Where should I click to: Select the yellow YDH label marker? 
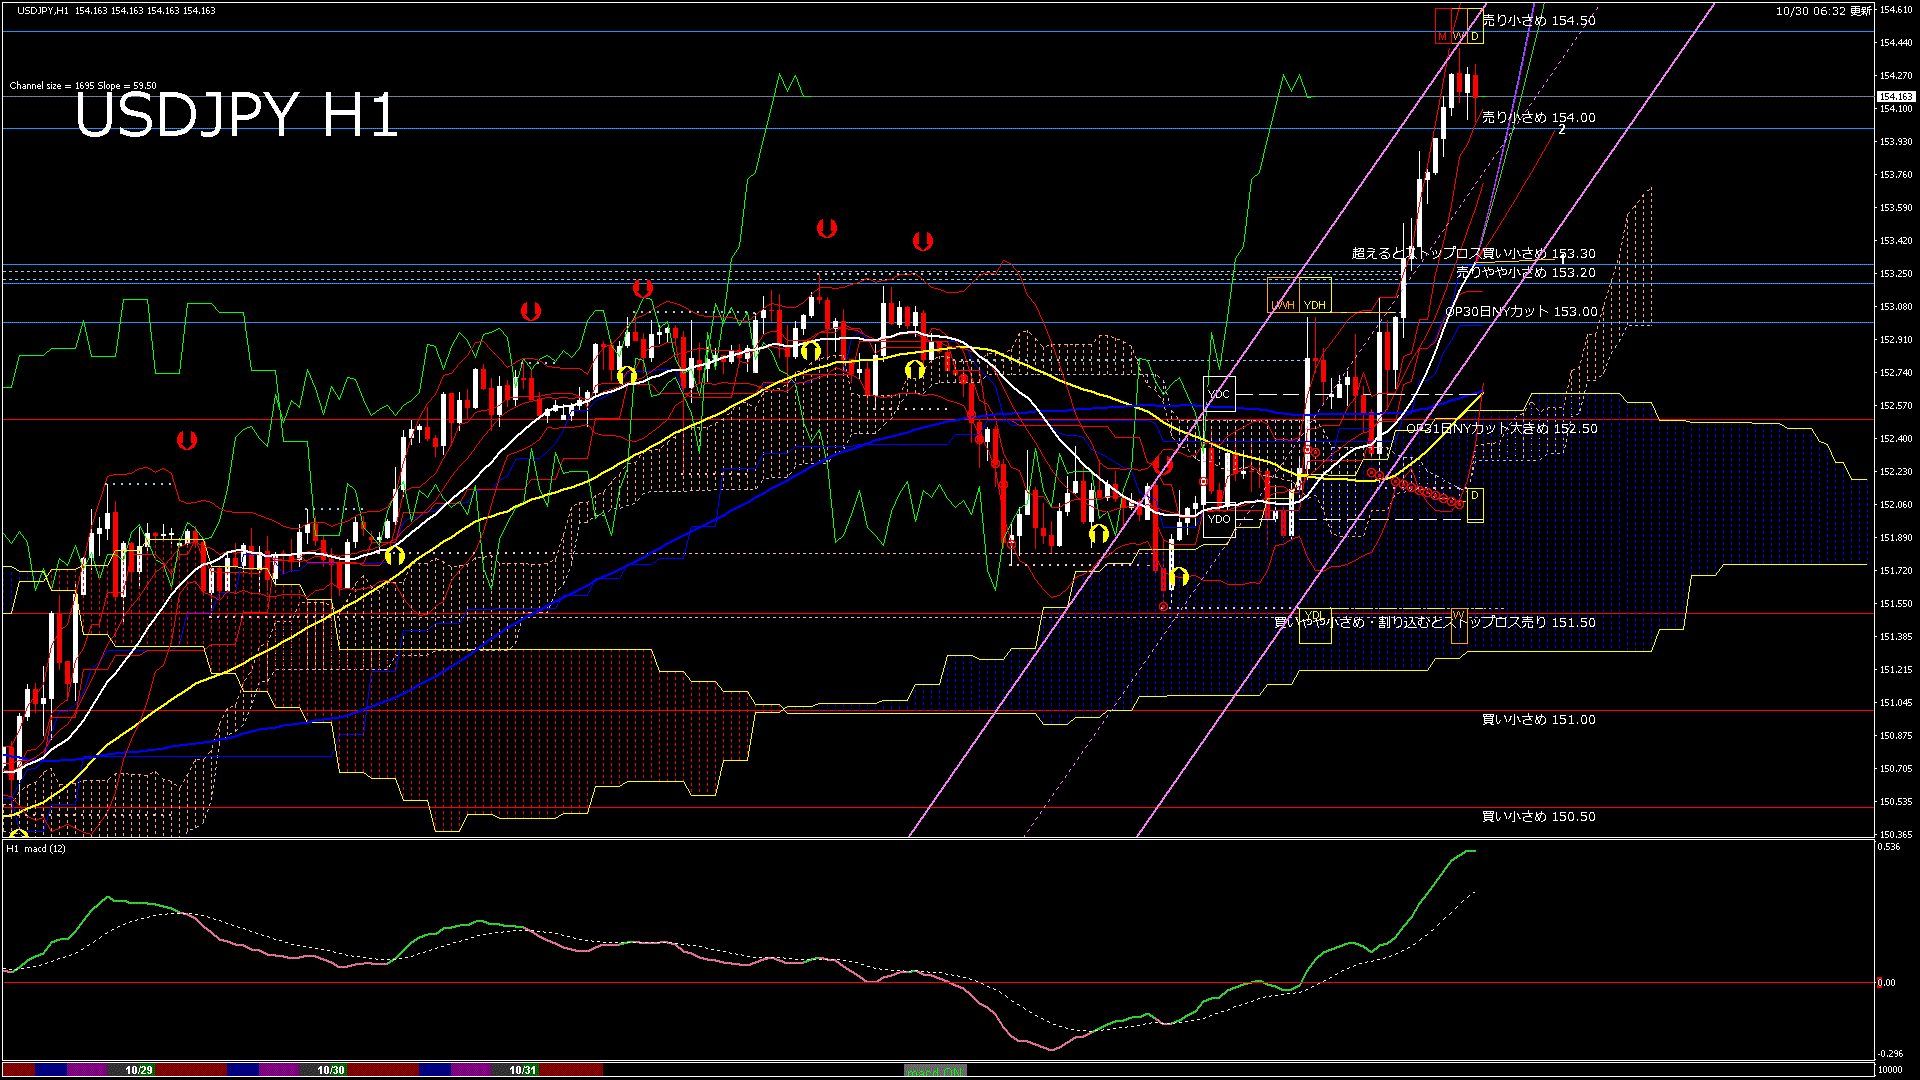(1314, 305)
